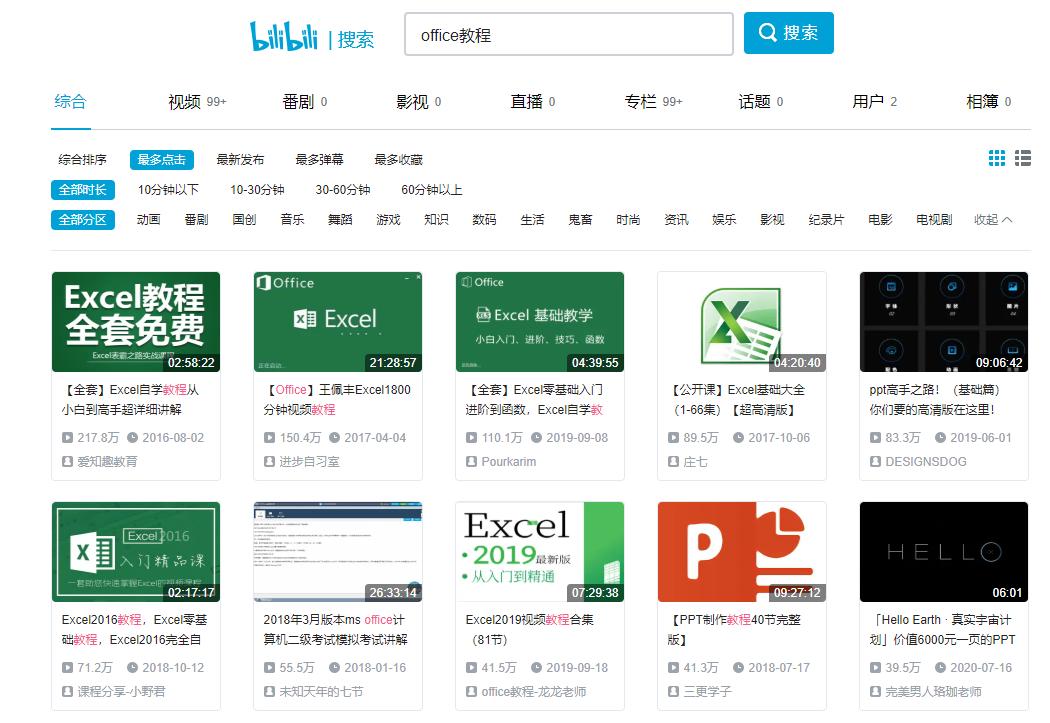The image size is (1050, 723).
Task: Click the office教程 search input field
Action: tap(568, 33)
